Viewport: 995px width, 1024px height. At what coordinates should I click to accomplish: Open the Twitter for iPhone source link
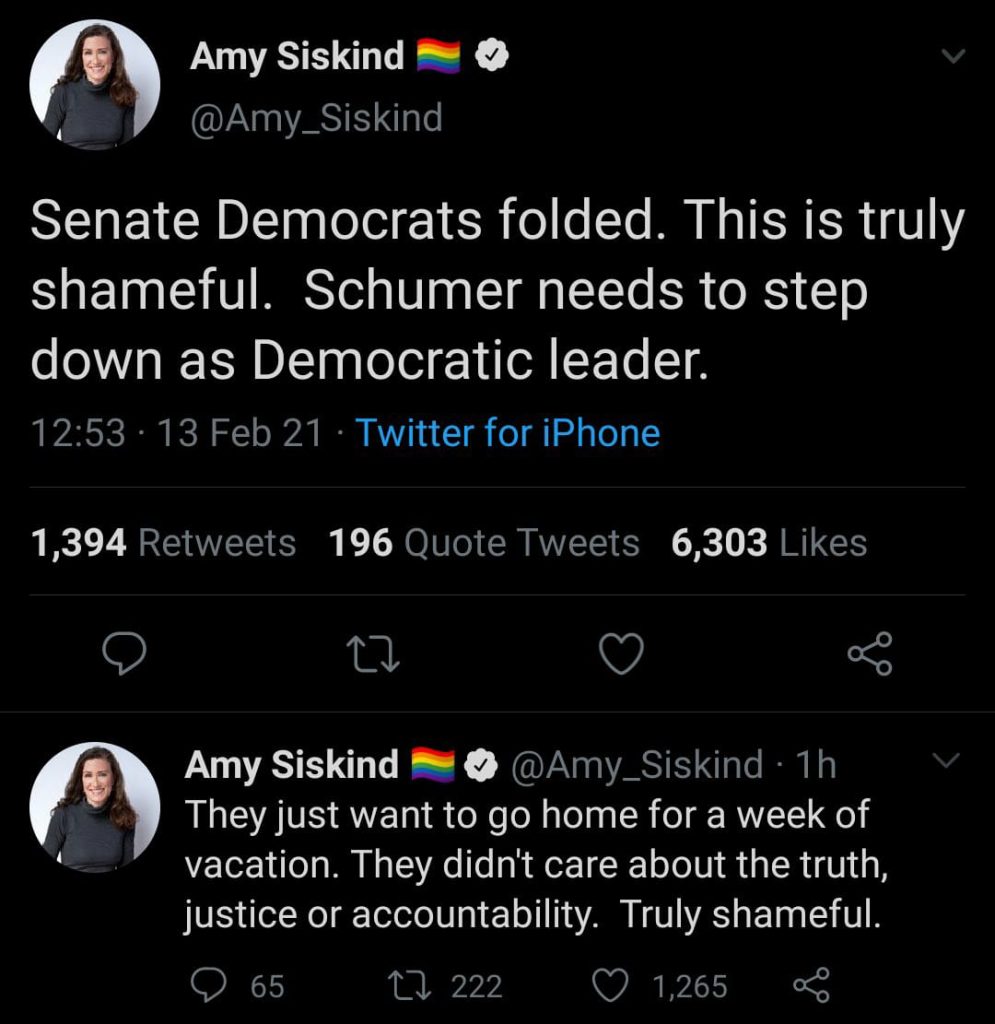(507, 433)
